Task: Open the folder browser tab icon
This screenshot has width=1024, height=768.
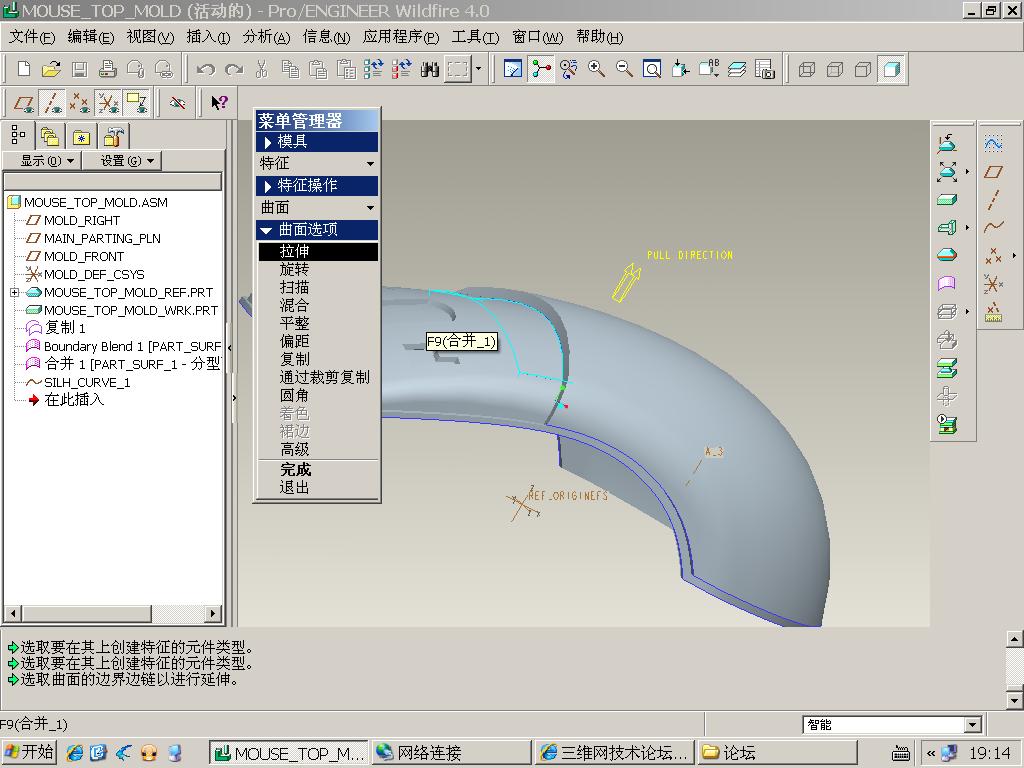Action: point(50,136)
